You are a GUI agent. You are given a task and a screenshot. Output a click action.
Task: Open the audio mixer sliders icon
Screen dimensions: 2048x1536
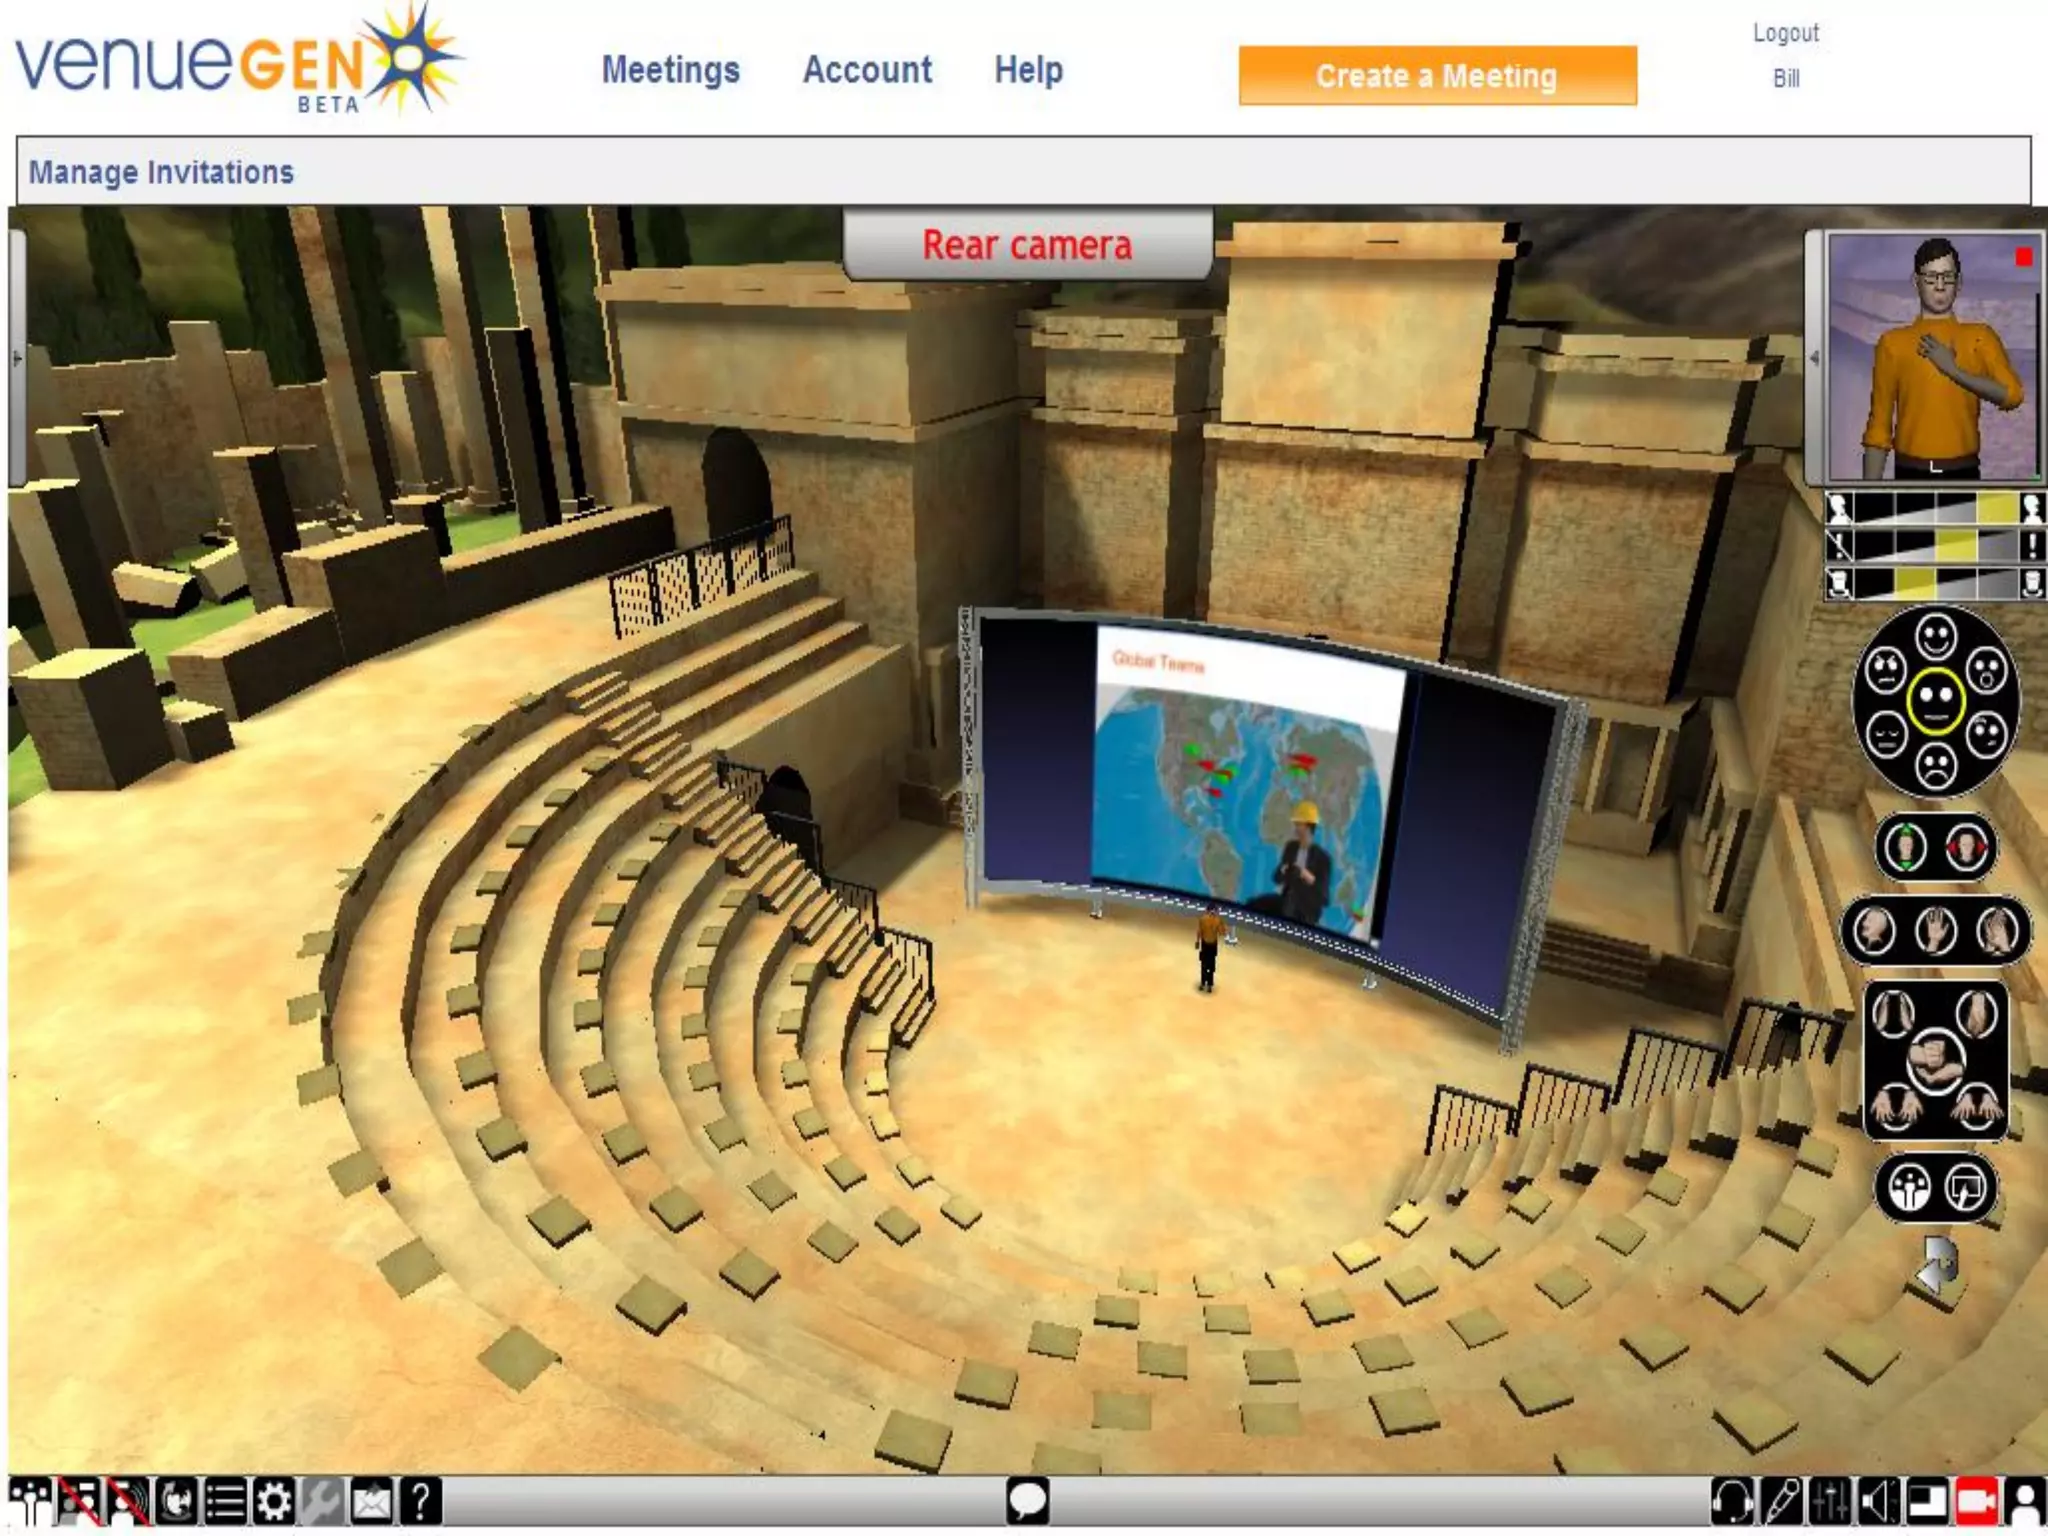1830,1502
